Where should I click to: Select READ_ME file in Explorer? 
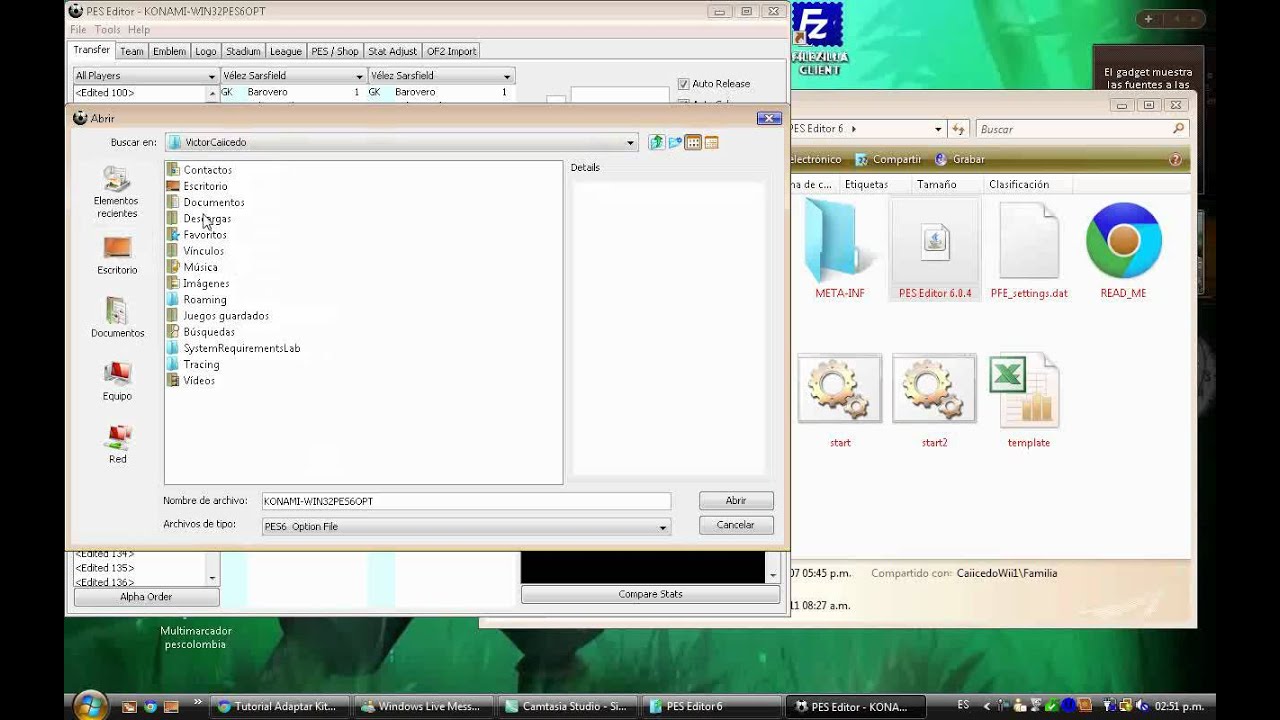click(1123, 250)
